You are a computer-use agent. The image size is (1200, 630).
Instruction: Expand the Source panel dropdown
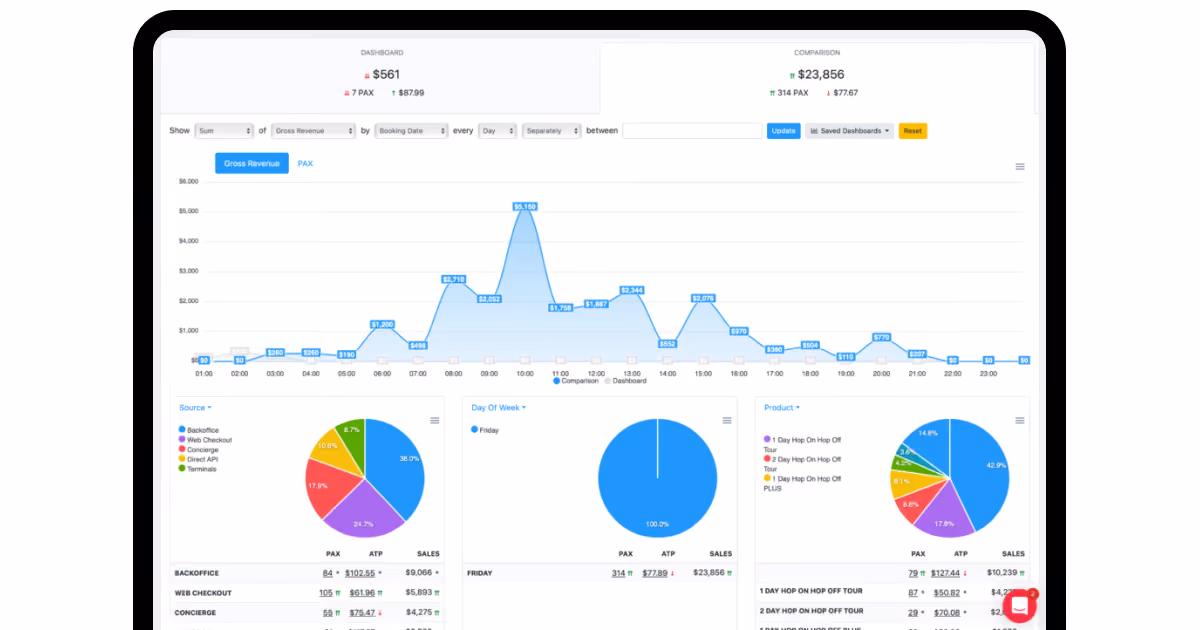[195, 408]
